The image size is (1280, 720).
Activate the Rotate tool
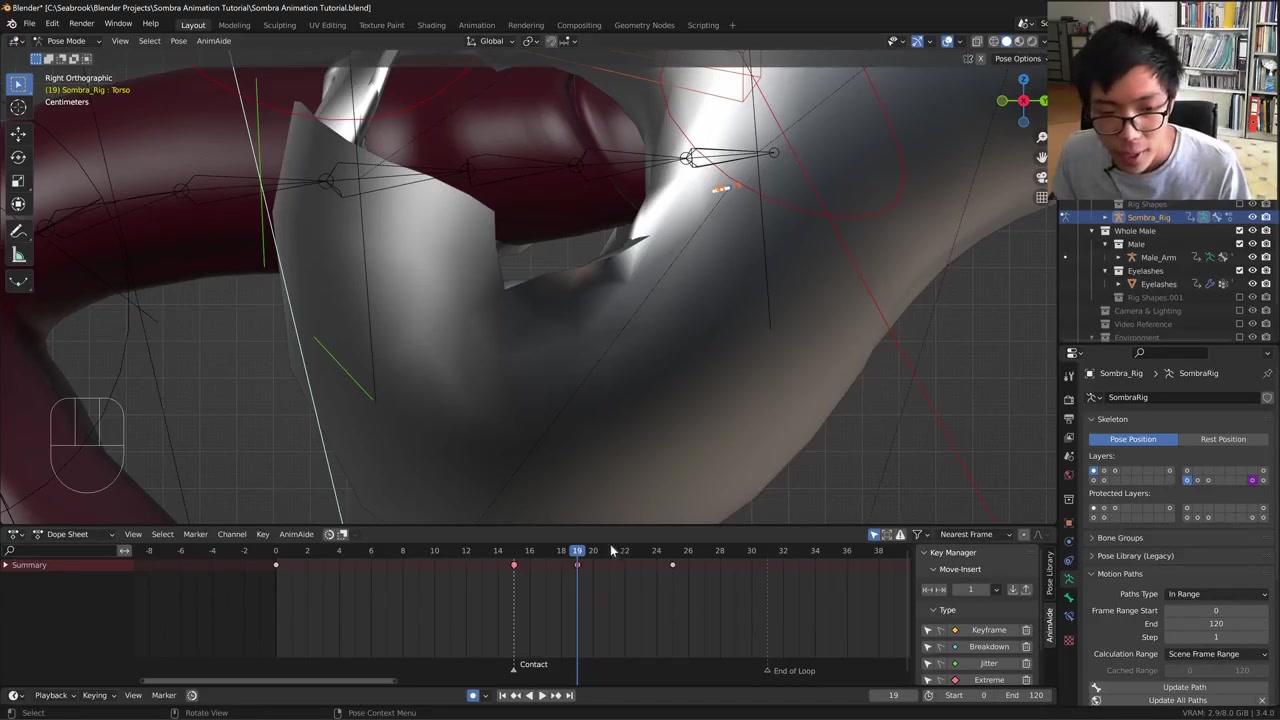18,157
